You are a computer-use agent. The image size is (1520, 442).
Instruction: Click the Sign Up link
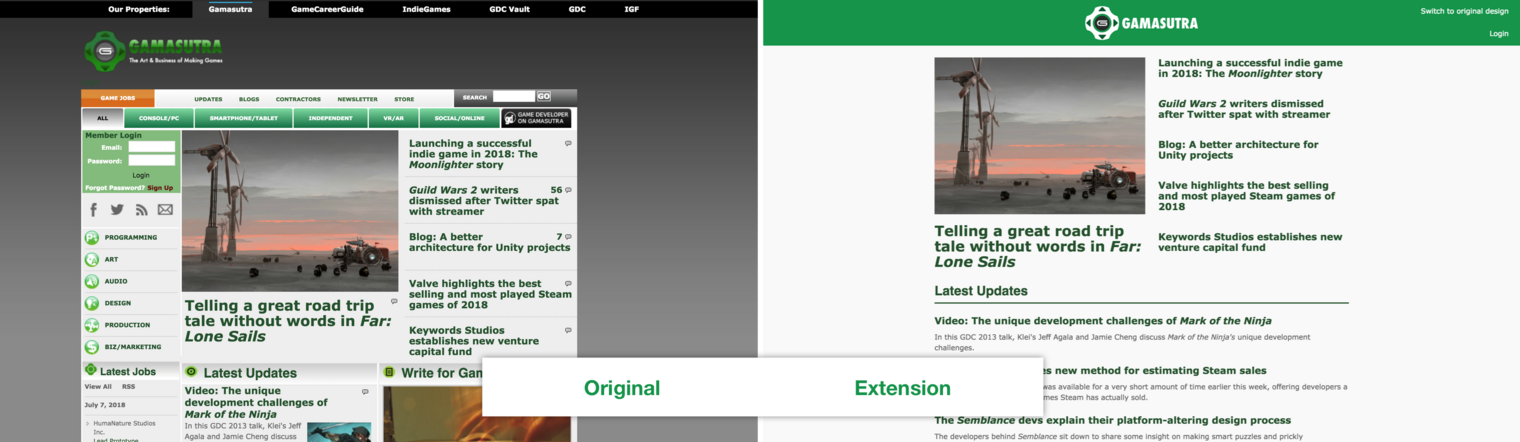(160, 188)
